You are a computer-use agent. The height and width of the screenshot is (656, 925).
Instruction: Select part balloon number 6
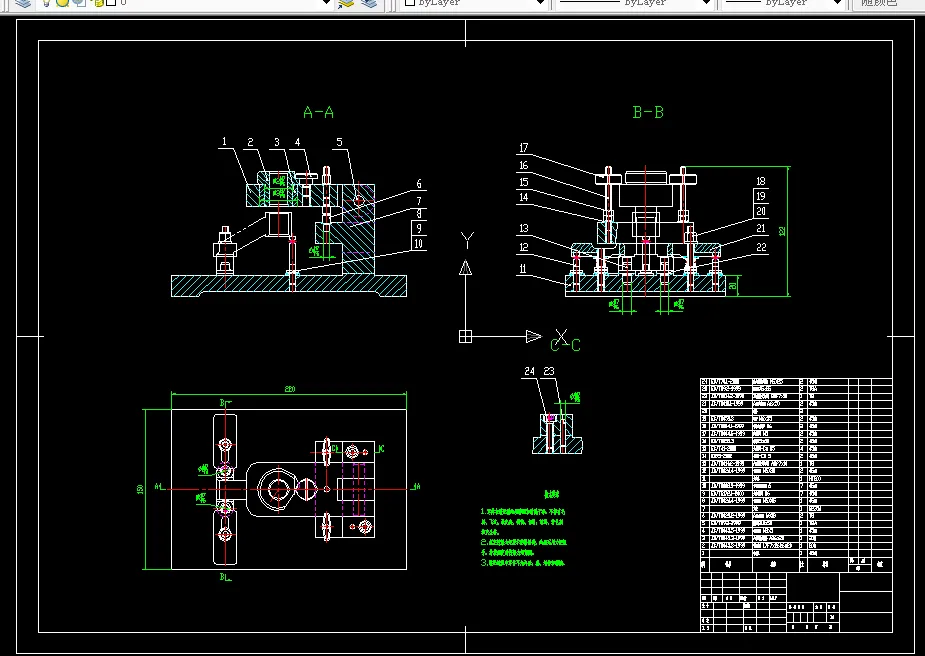pyautogui.click(x=419, y=184)
